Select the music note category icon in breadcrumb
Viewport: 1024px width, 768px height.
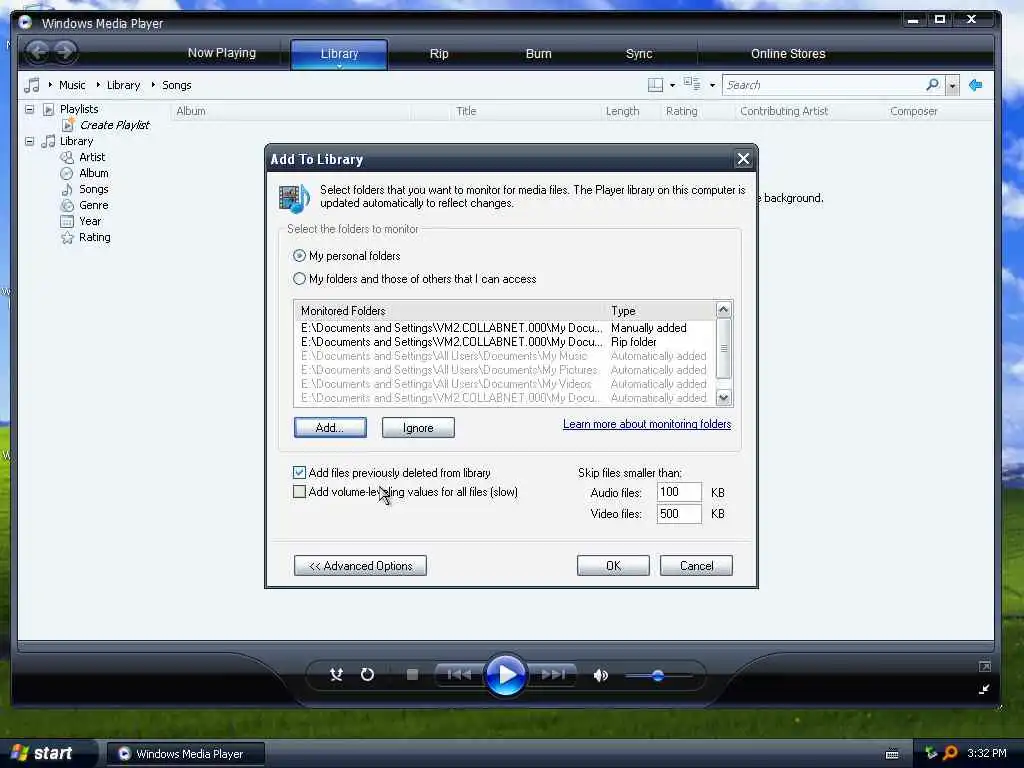click(31, 85)
